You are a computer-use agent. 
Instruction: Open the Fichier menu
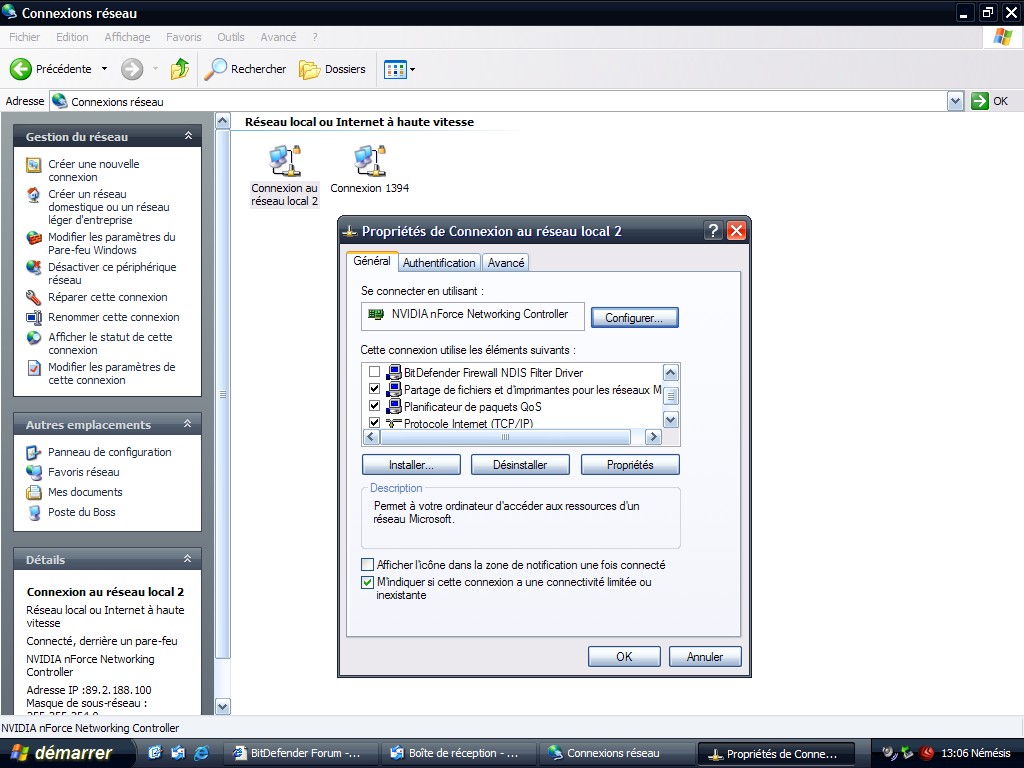[25, 37]
